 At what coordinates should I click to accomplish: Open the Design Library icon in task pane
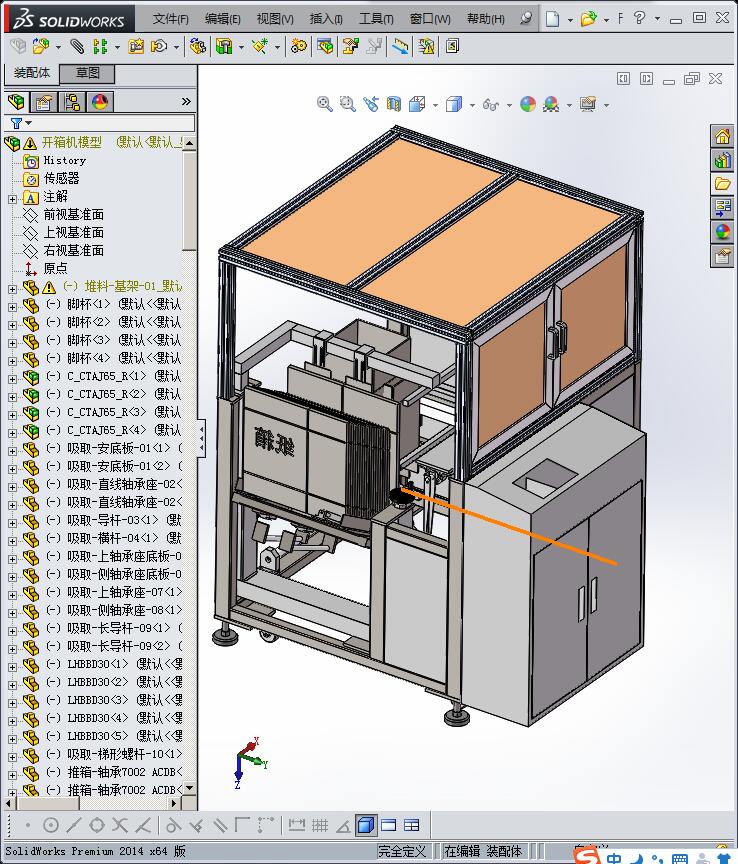coord(722,160)
